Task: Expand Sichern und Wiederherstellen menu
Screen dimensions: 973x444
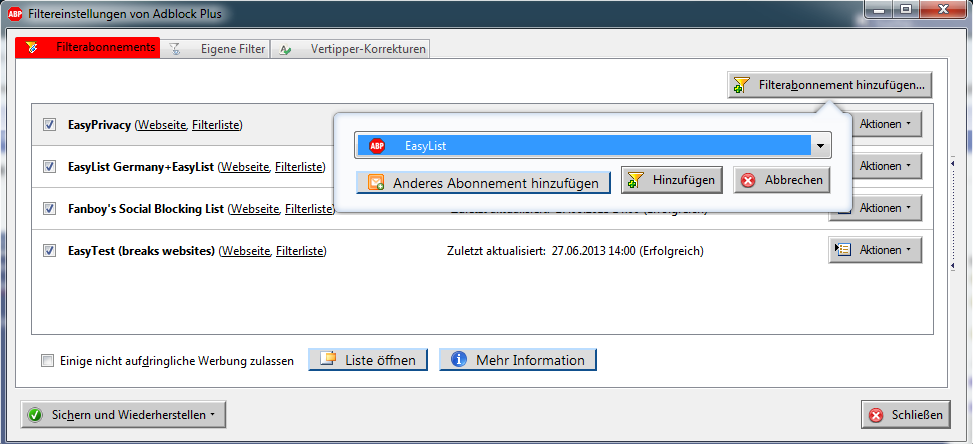Action: (123, 415)
